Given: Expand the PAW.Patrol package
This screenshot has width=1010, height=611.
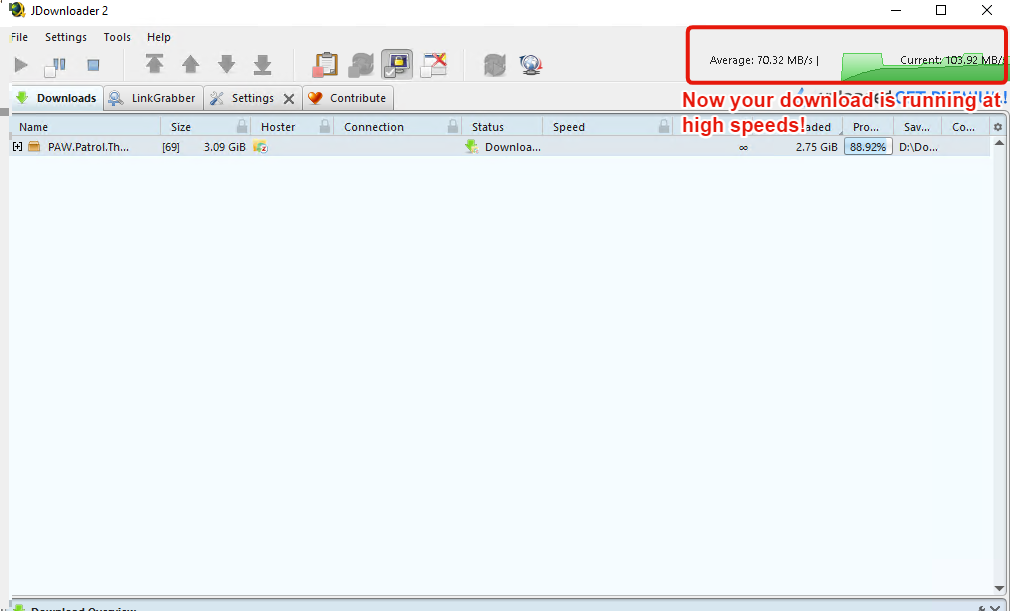Looking at the screenshot, I should pyautogui.click(x=17, y=147).
